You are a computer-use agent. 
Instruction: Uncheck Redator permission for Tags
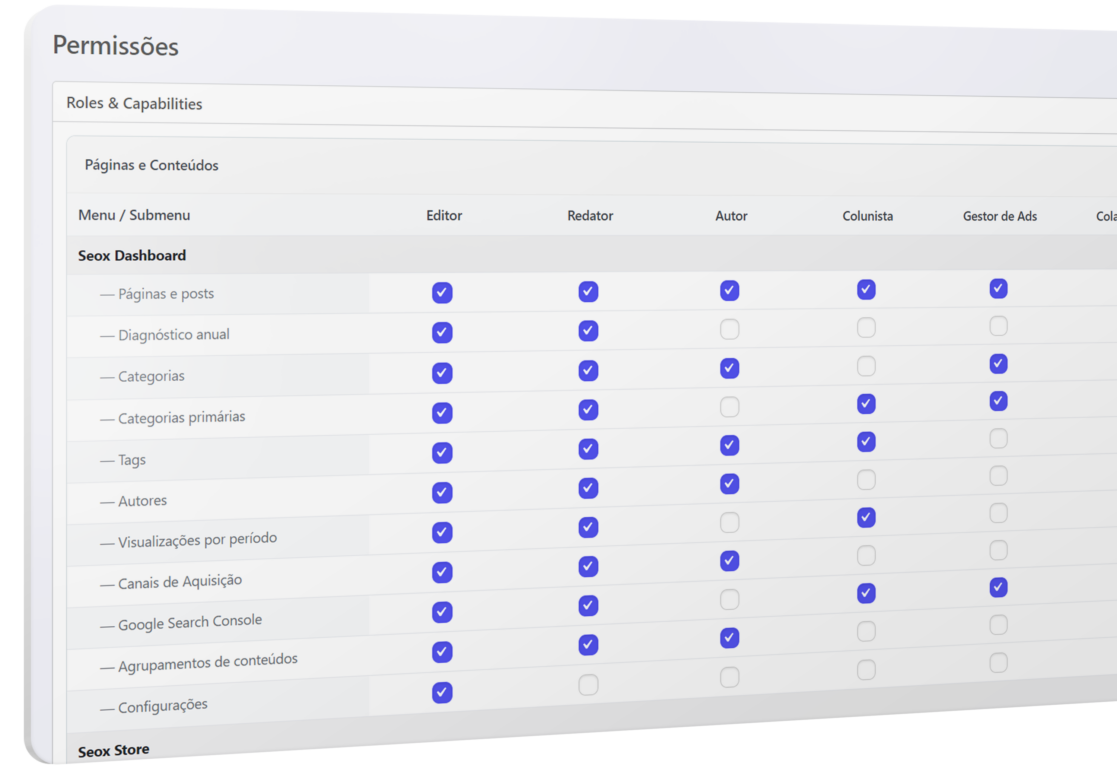click(x=588, y=450)
